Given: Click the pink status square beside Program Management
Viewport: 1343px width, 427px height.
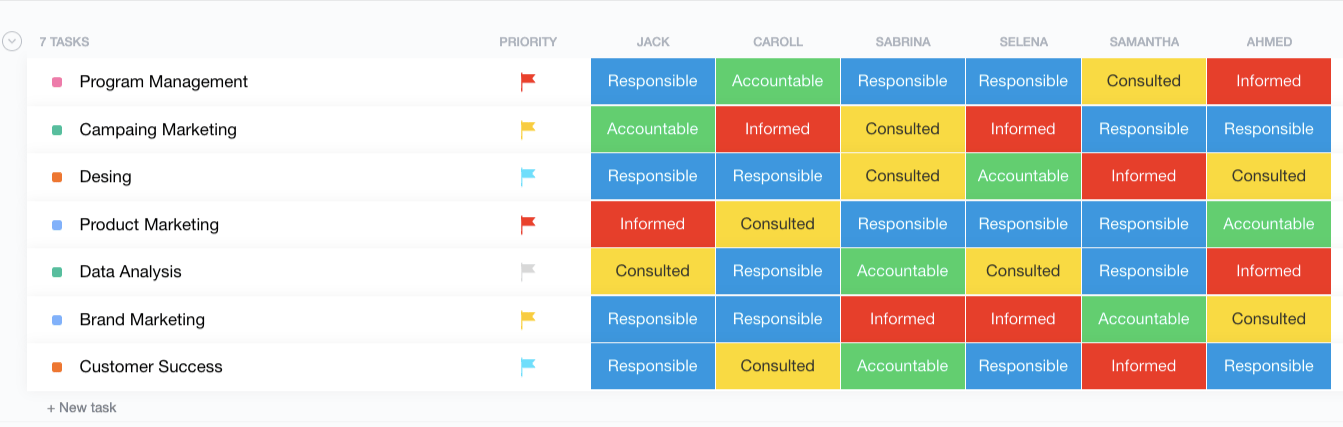Looking at the screenshot, I should [x=57, y=82].
